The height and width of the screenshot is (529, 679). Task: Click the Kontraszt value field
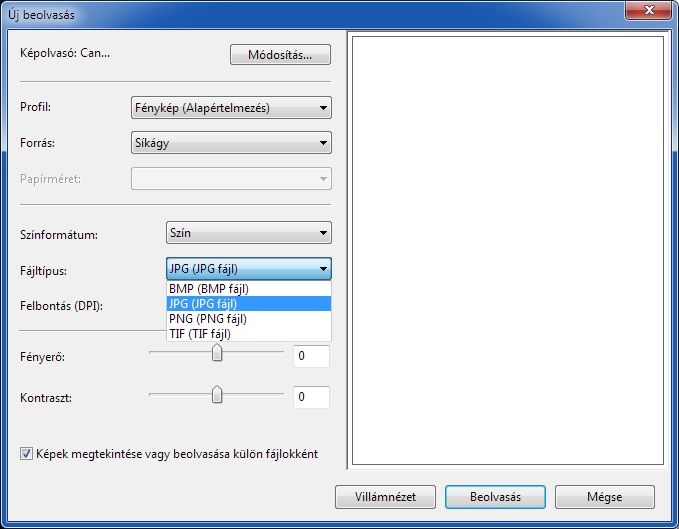pos(311,397)
